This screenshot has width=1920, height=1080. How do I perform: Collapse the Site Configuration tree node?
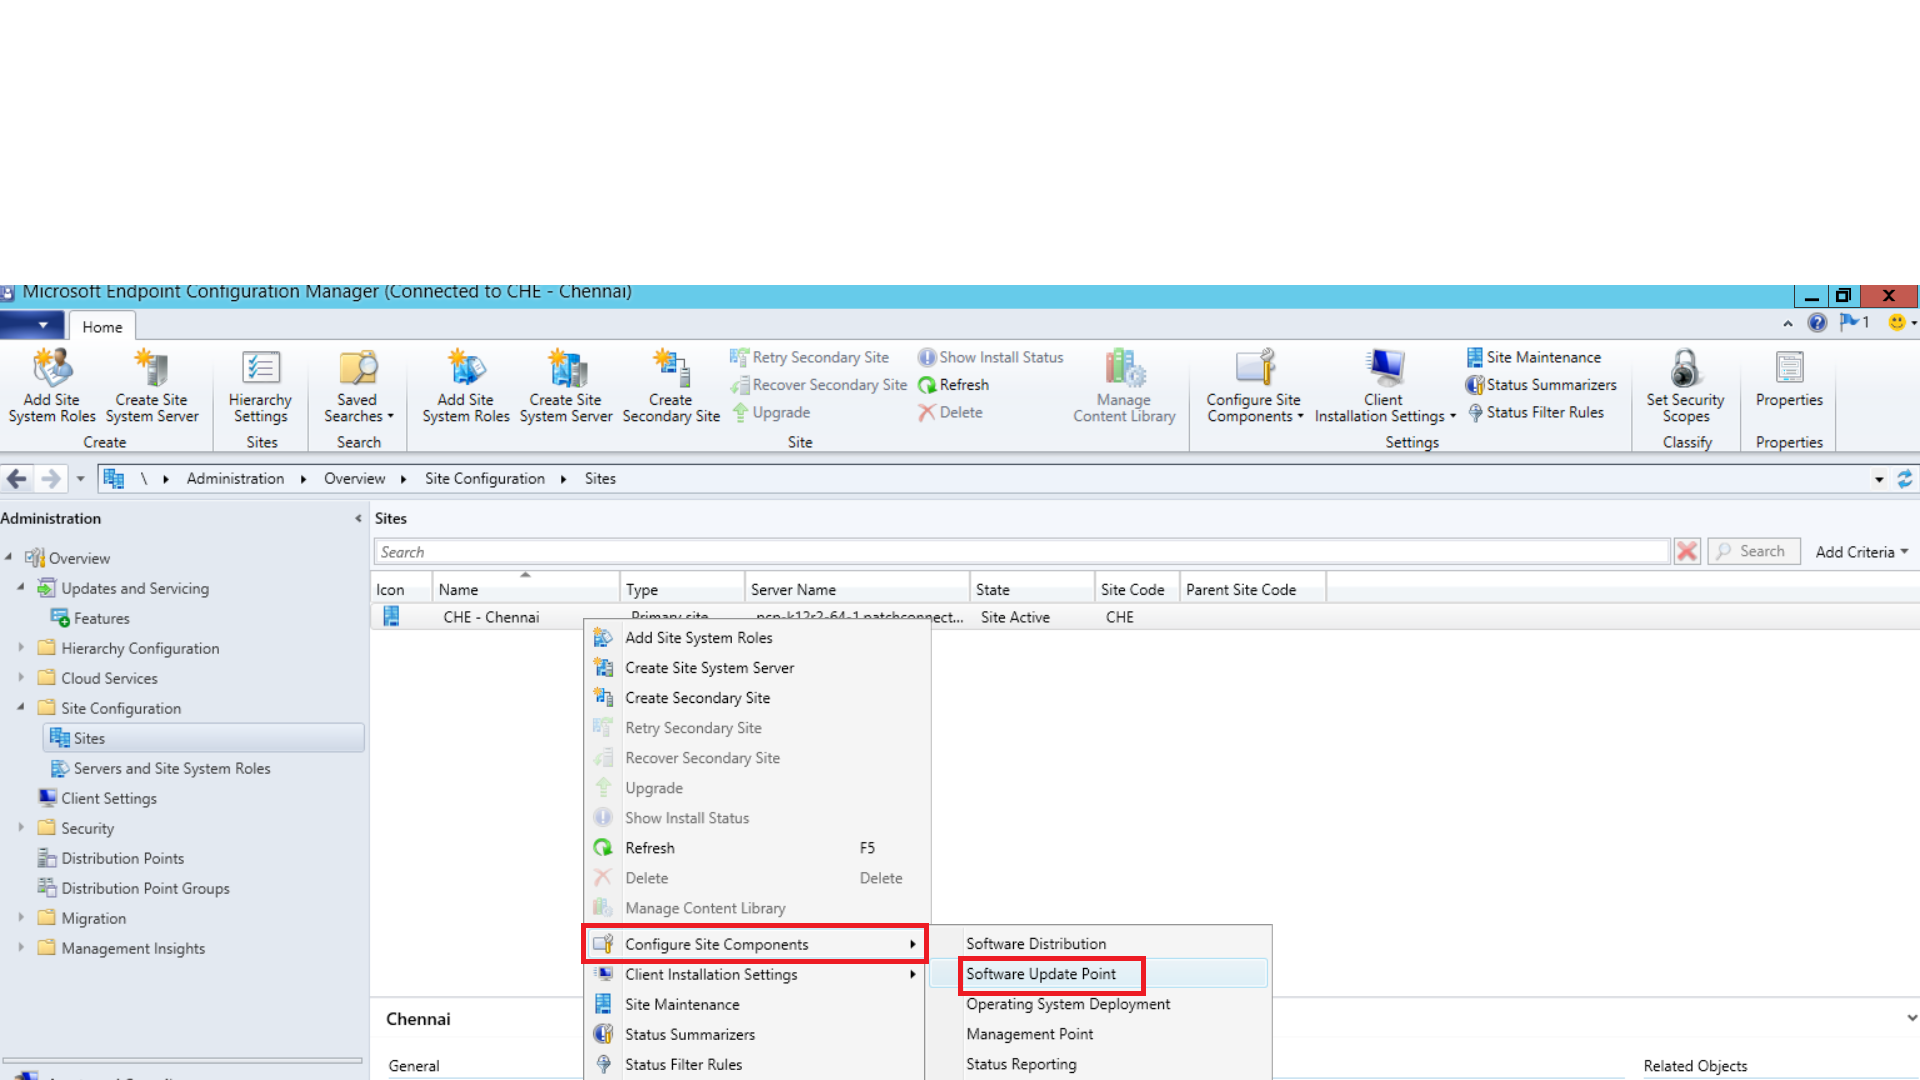tap(21, 707)
